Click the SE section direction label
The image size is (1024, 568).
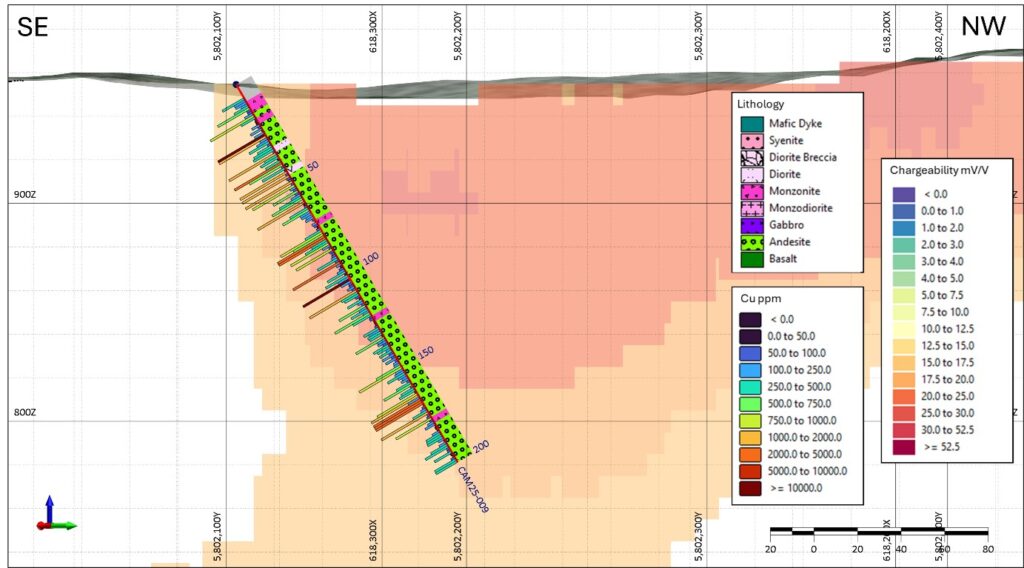(x=33, y=27)
